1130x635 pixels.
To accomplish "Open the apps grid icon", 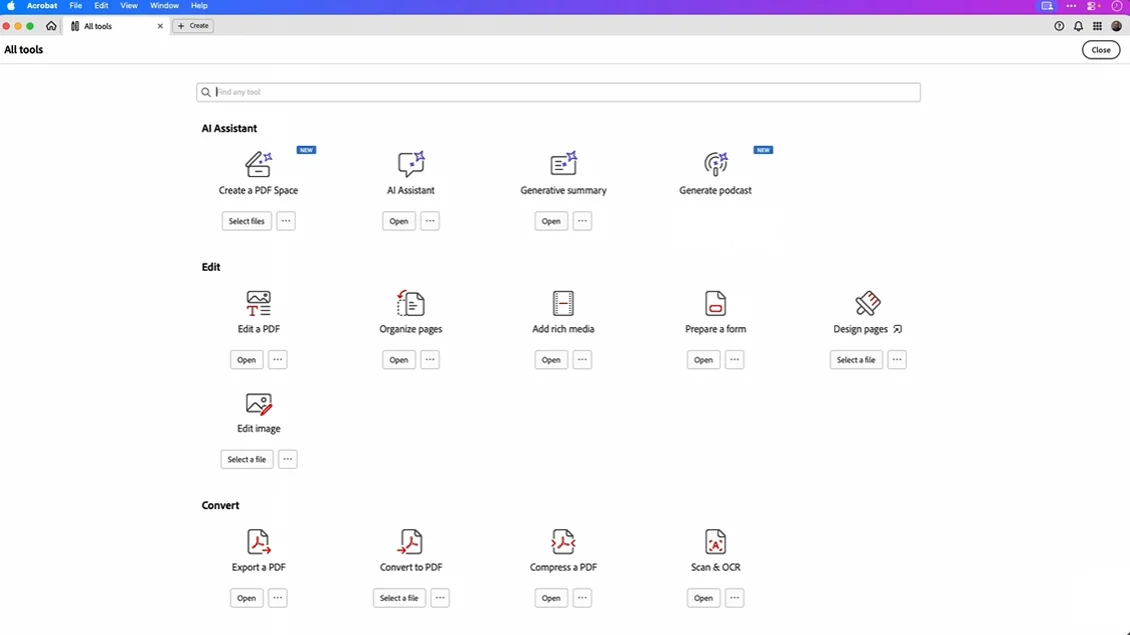I will (x=1097, y=26).
